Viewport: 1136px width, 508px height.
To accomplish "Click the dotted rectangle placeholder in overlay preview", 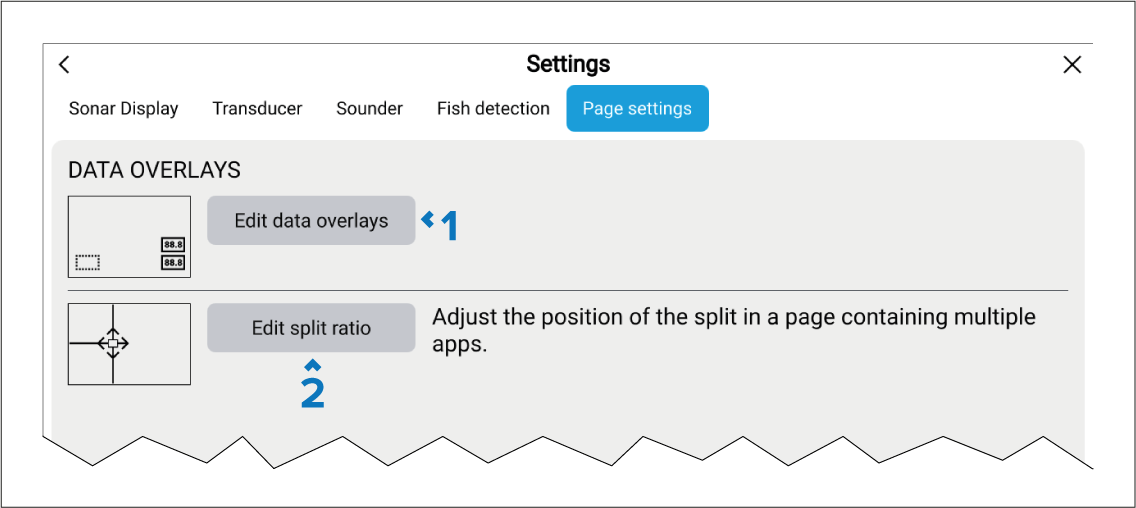I will [x=88, y=263].
